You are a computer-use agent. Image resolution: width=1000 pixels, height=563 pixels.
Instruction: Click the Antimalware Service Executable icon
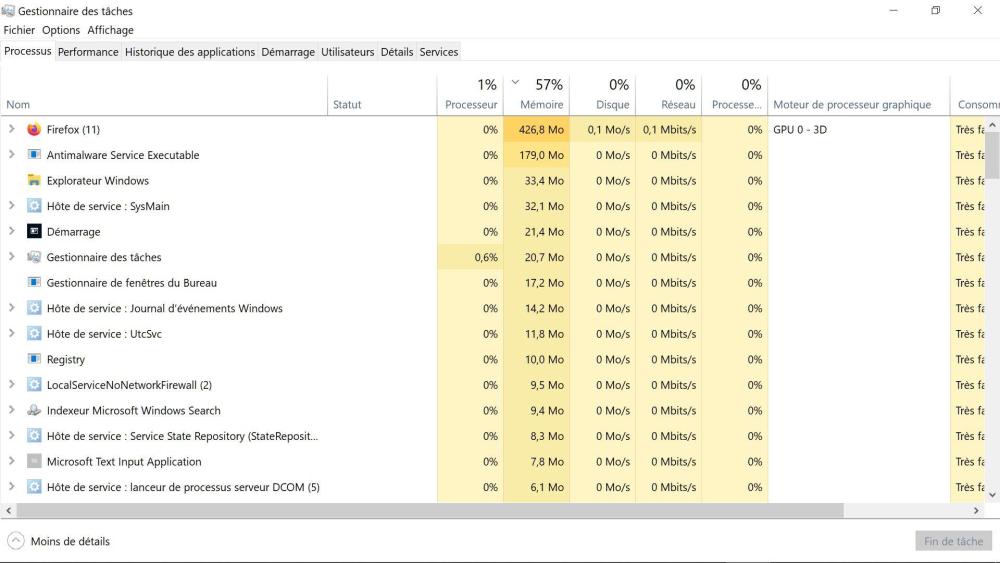34,155
